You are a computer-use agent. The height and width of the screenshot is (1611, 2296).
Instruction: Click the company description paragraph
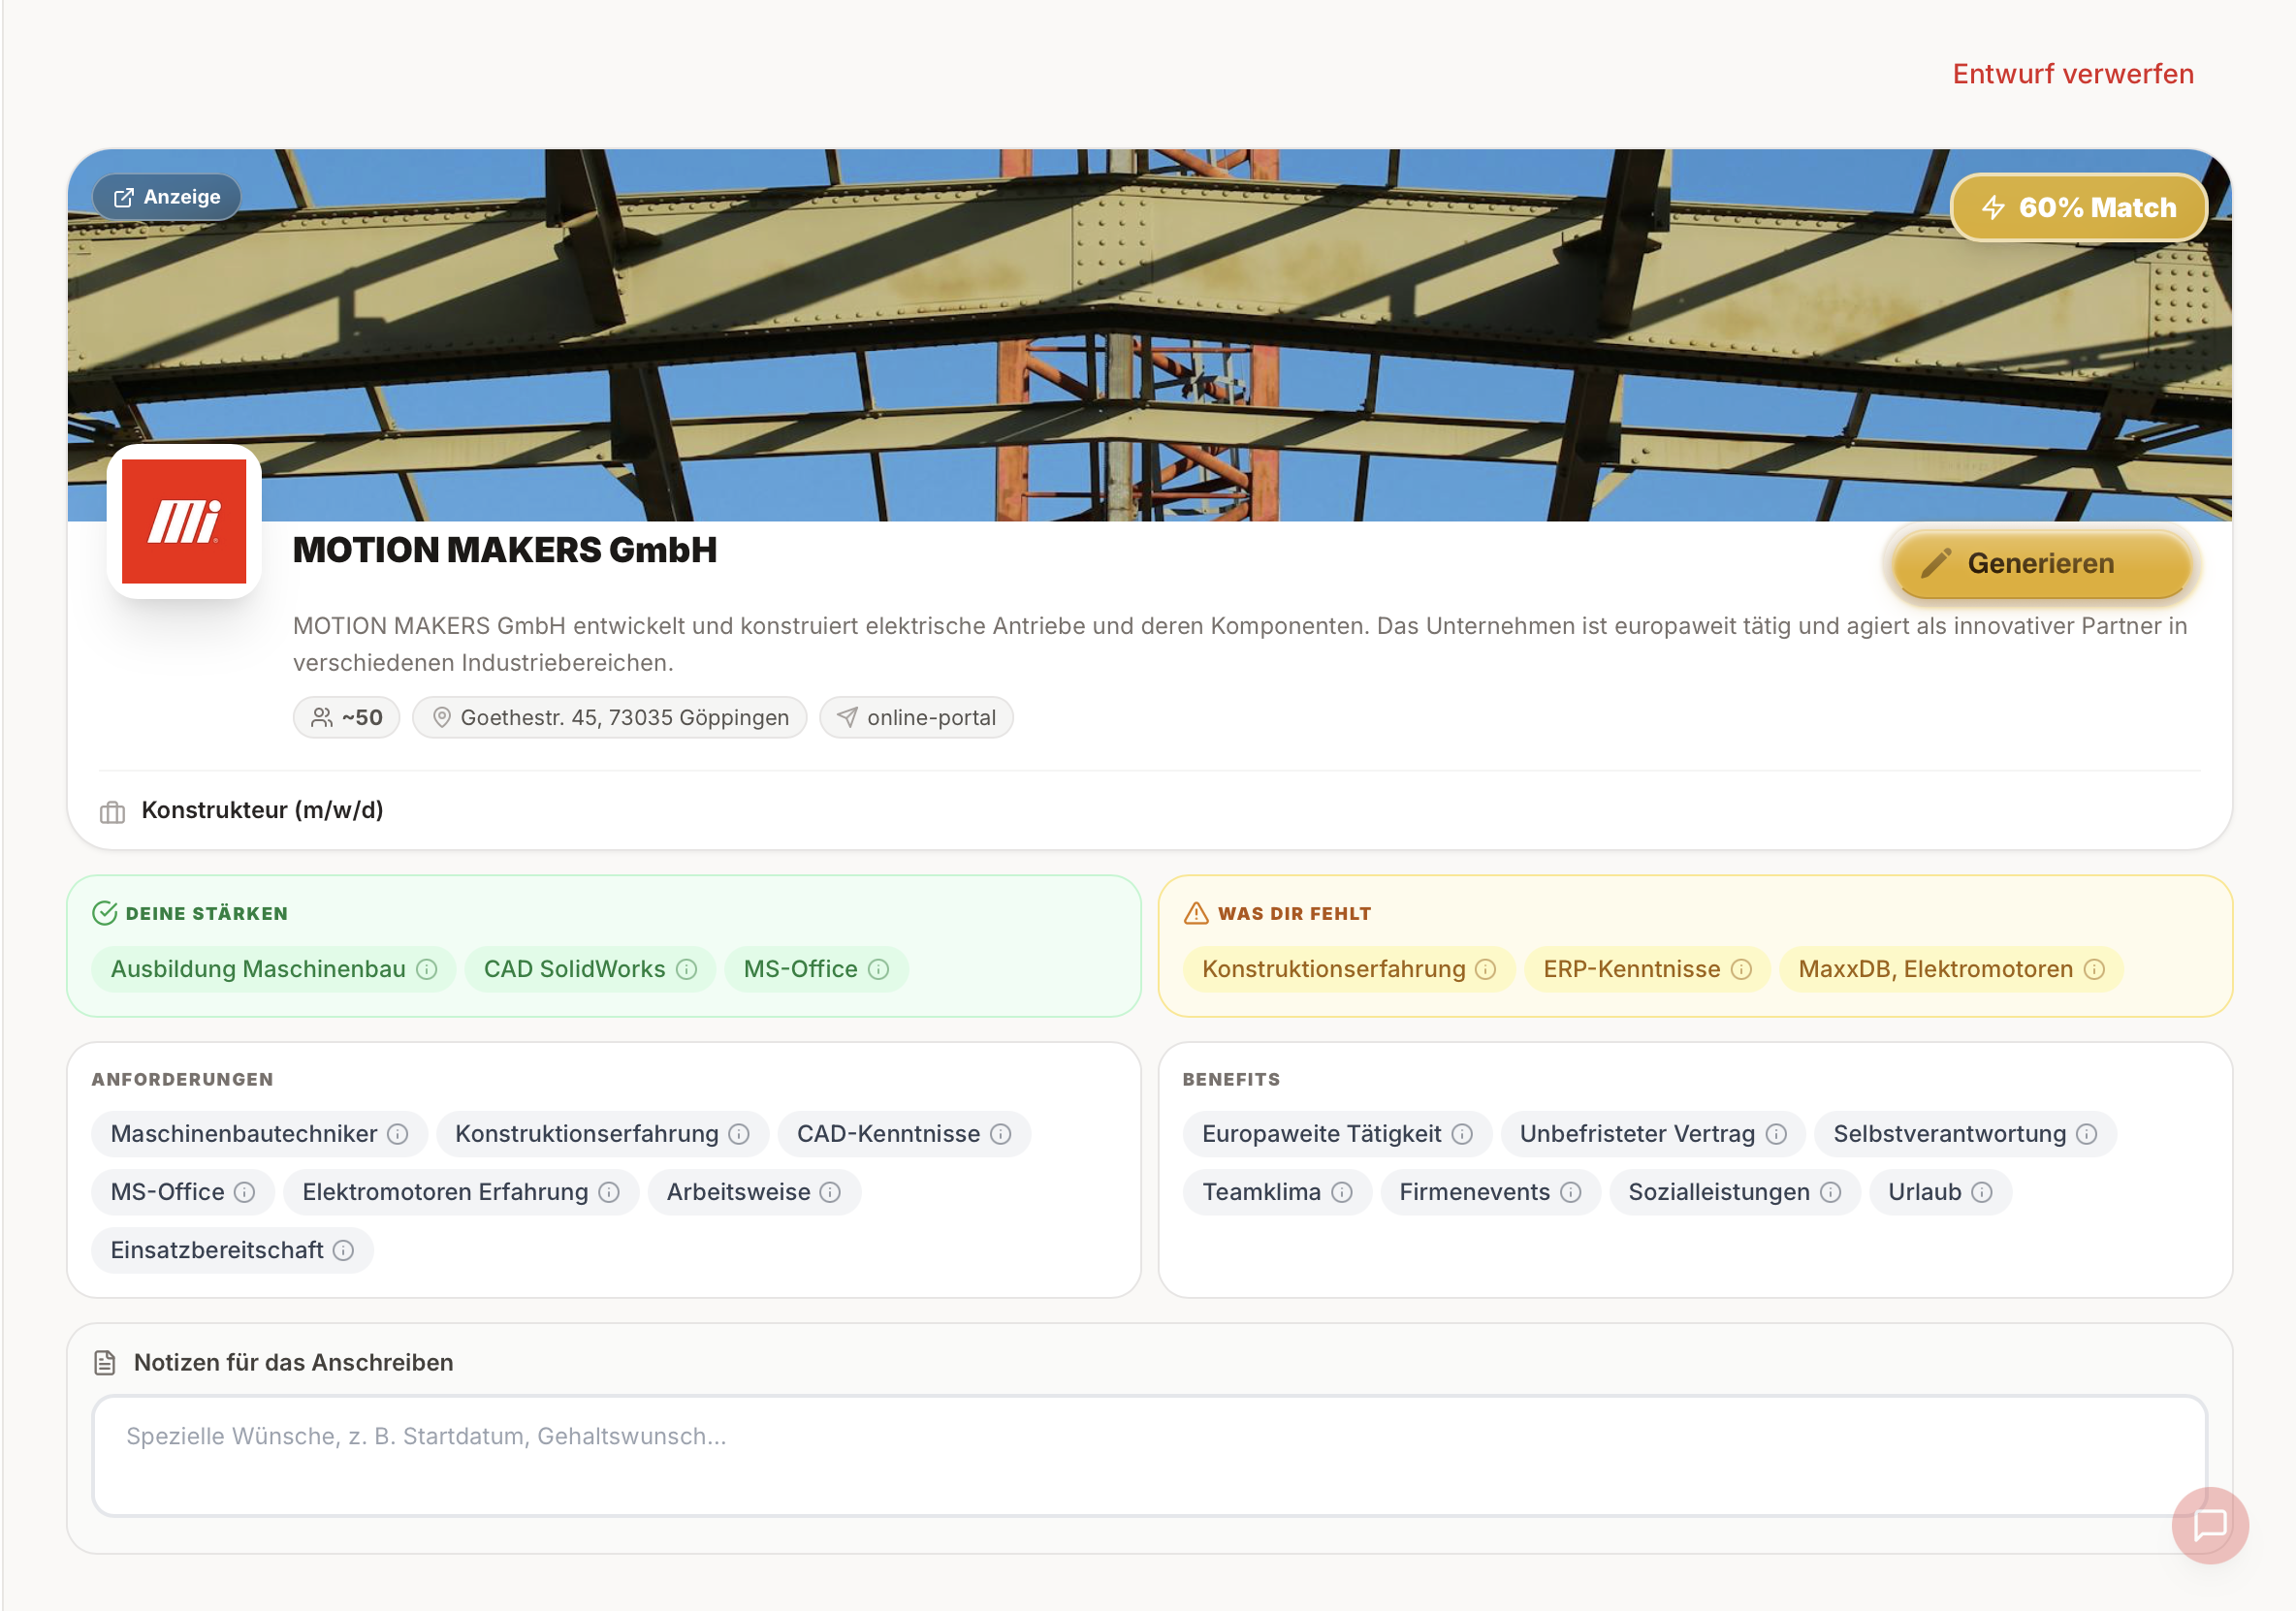click(x=1239, y=644)
